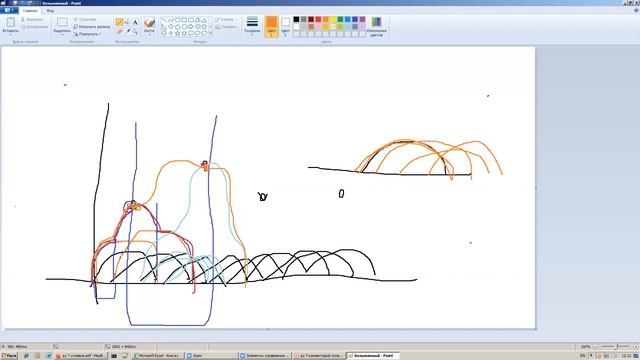Open the shape Fill dropdown
This screenshot has height=360, width=640.
(226, 27)
